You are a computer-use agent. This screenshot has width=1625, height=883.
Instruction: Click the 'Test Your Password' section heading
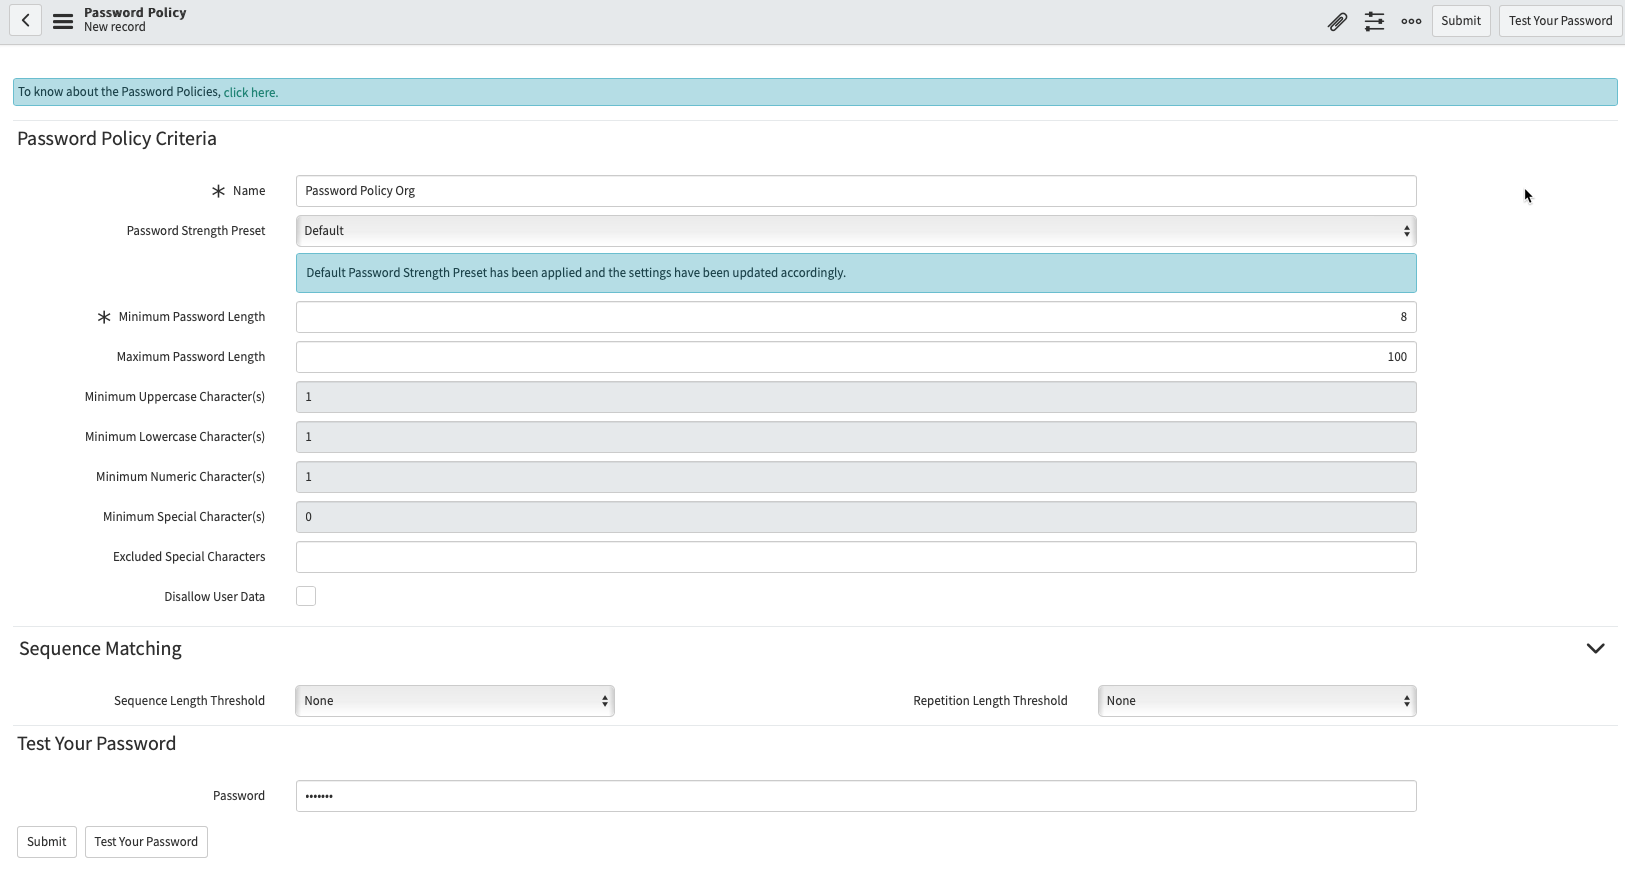[96, 744]
